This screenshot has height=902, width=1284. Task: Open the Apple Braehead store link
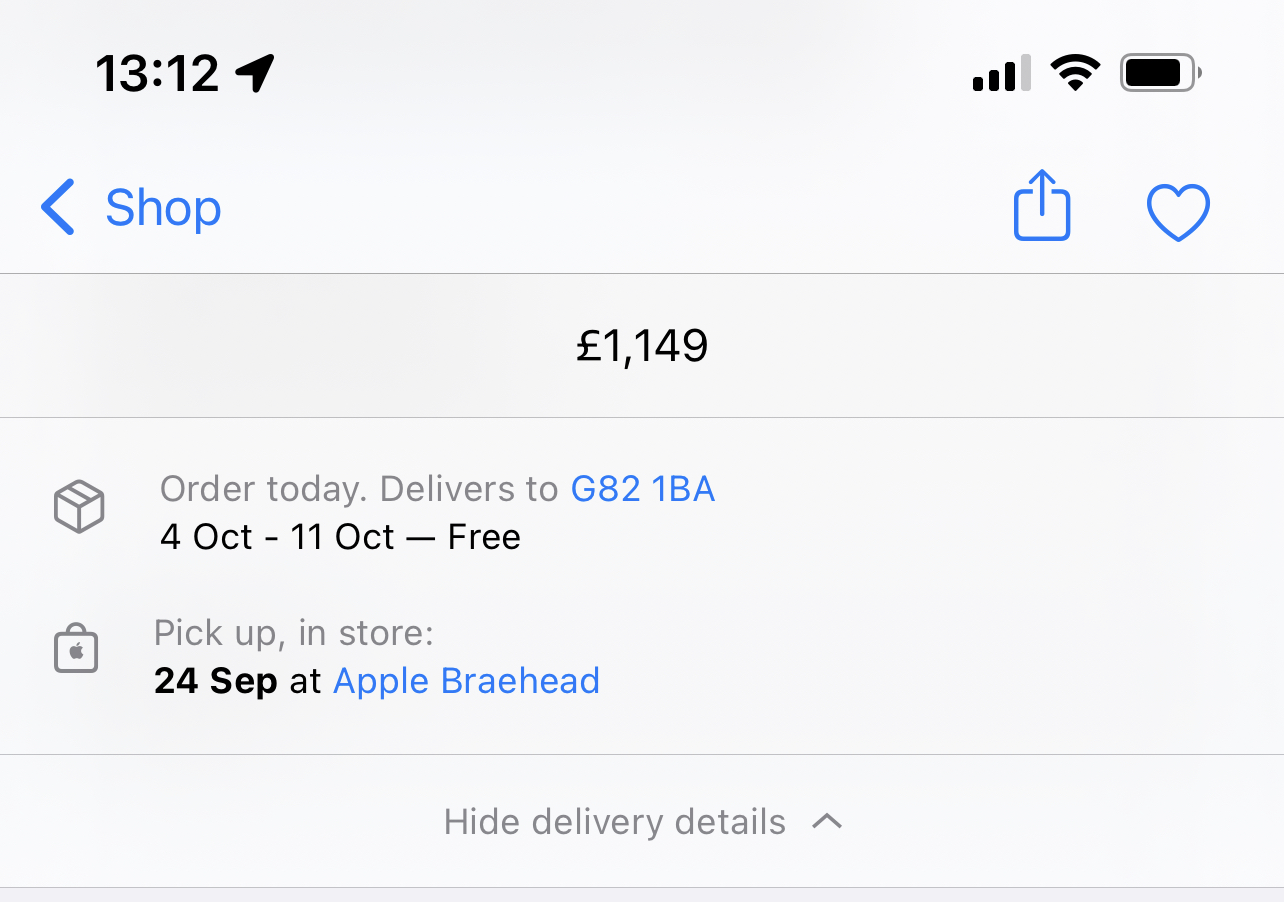tap(466, 681)
